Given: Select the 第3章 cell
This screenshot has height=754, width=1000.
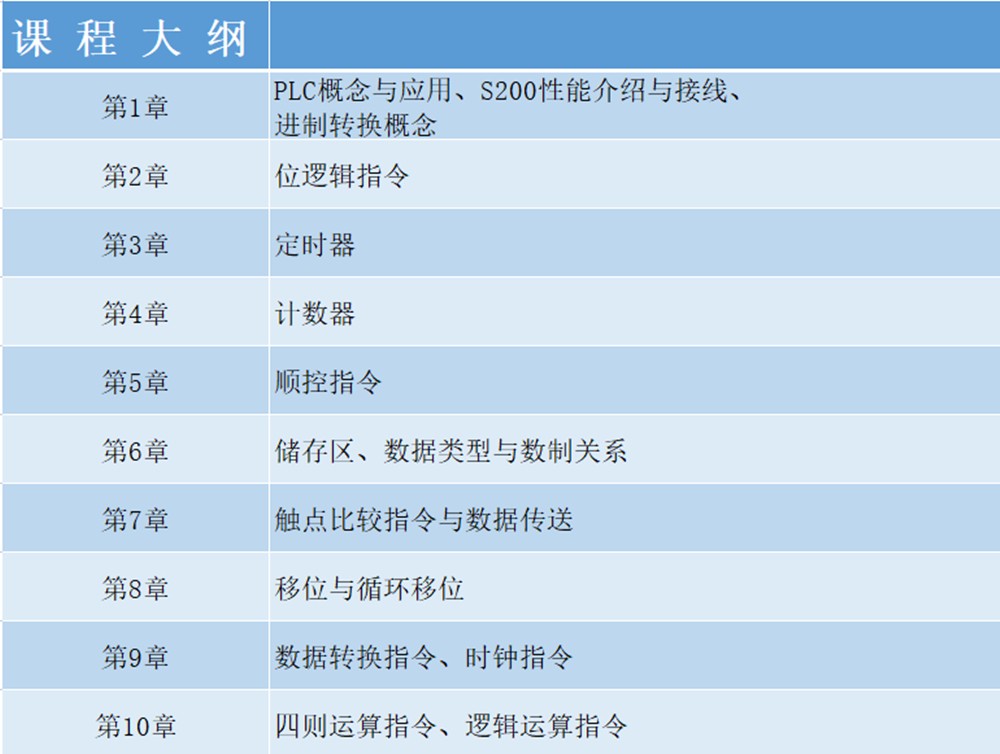Looking at the screenshot, I should [x=135, y=244].
